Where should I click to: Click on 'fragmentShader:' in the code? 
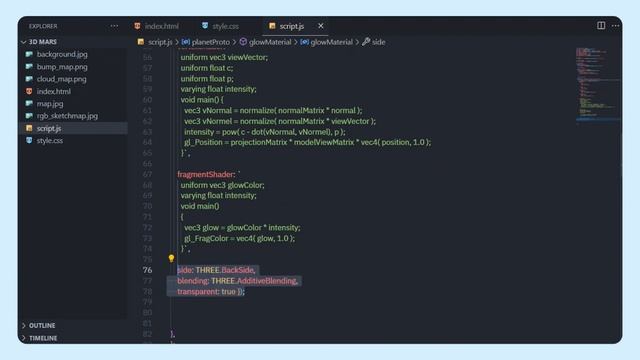206,174
